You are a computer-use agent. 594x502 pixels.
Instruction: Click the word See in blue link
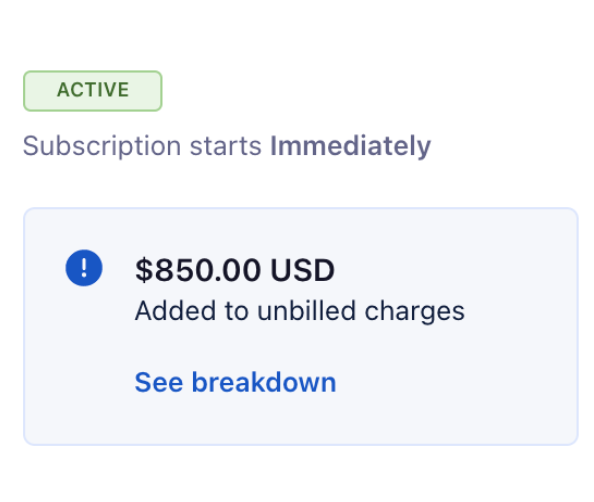click(159, 382)
